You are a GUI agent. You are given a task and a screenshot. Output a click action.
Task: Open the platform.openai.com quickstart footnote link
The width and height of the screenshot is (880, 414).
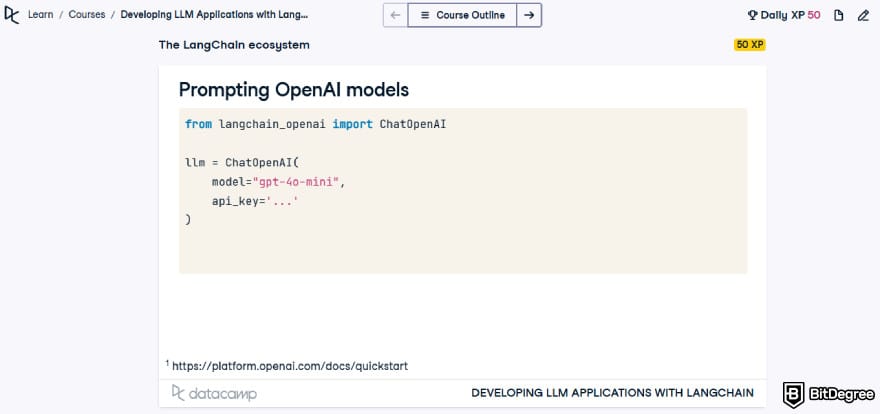click(x=290, y=366)
